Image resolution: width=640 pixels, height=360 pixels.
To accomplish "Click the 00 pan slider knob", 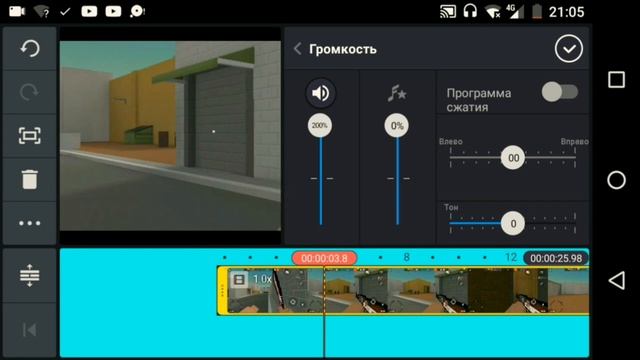I will pyautogui.click(x=513, y=158).
